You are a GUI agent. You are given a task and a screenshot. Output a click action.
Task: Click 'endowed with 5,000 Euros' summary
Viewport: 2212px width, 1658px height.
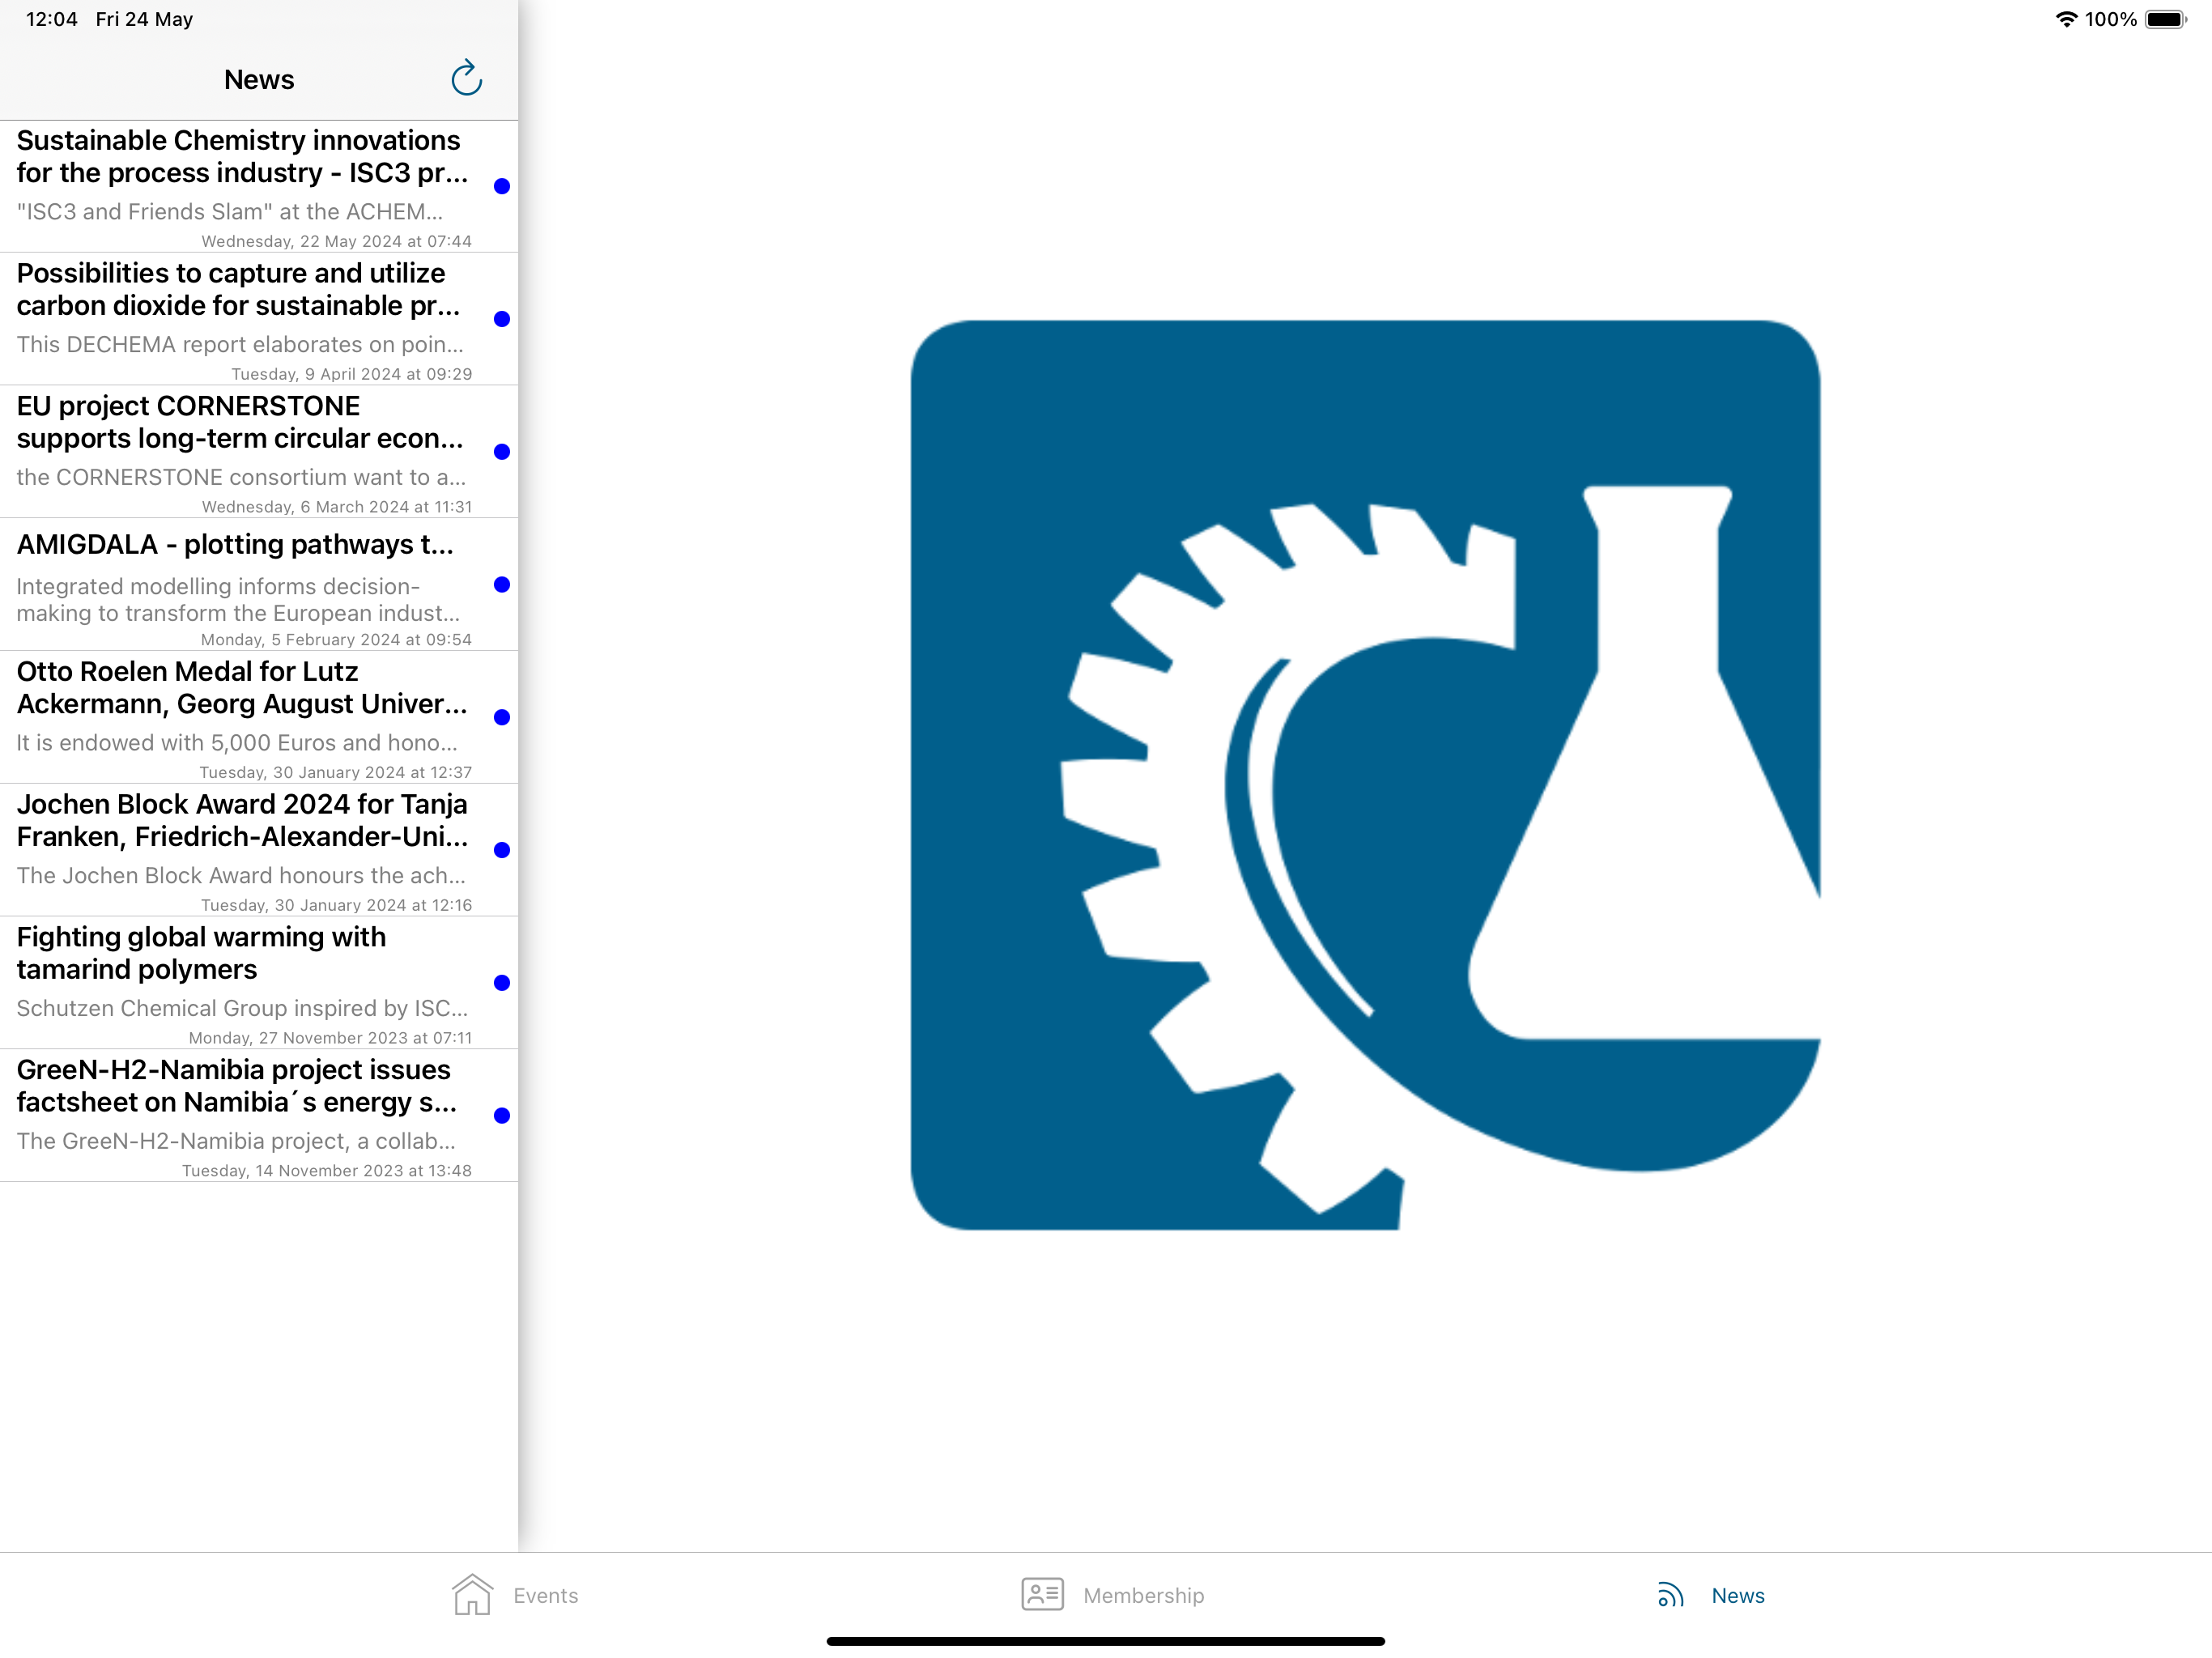pos(237,743)
